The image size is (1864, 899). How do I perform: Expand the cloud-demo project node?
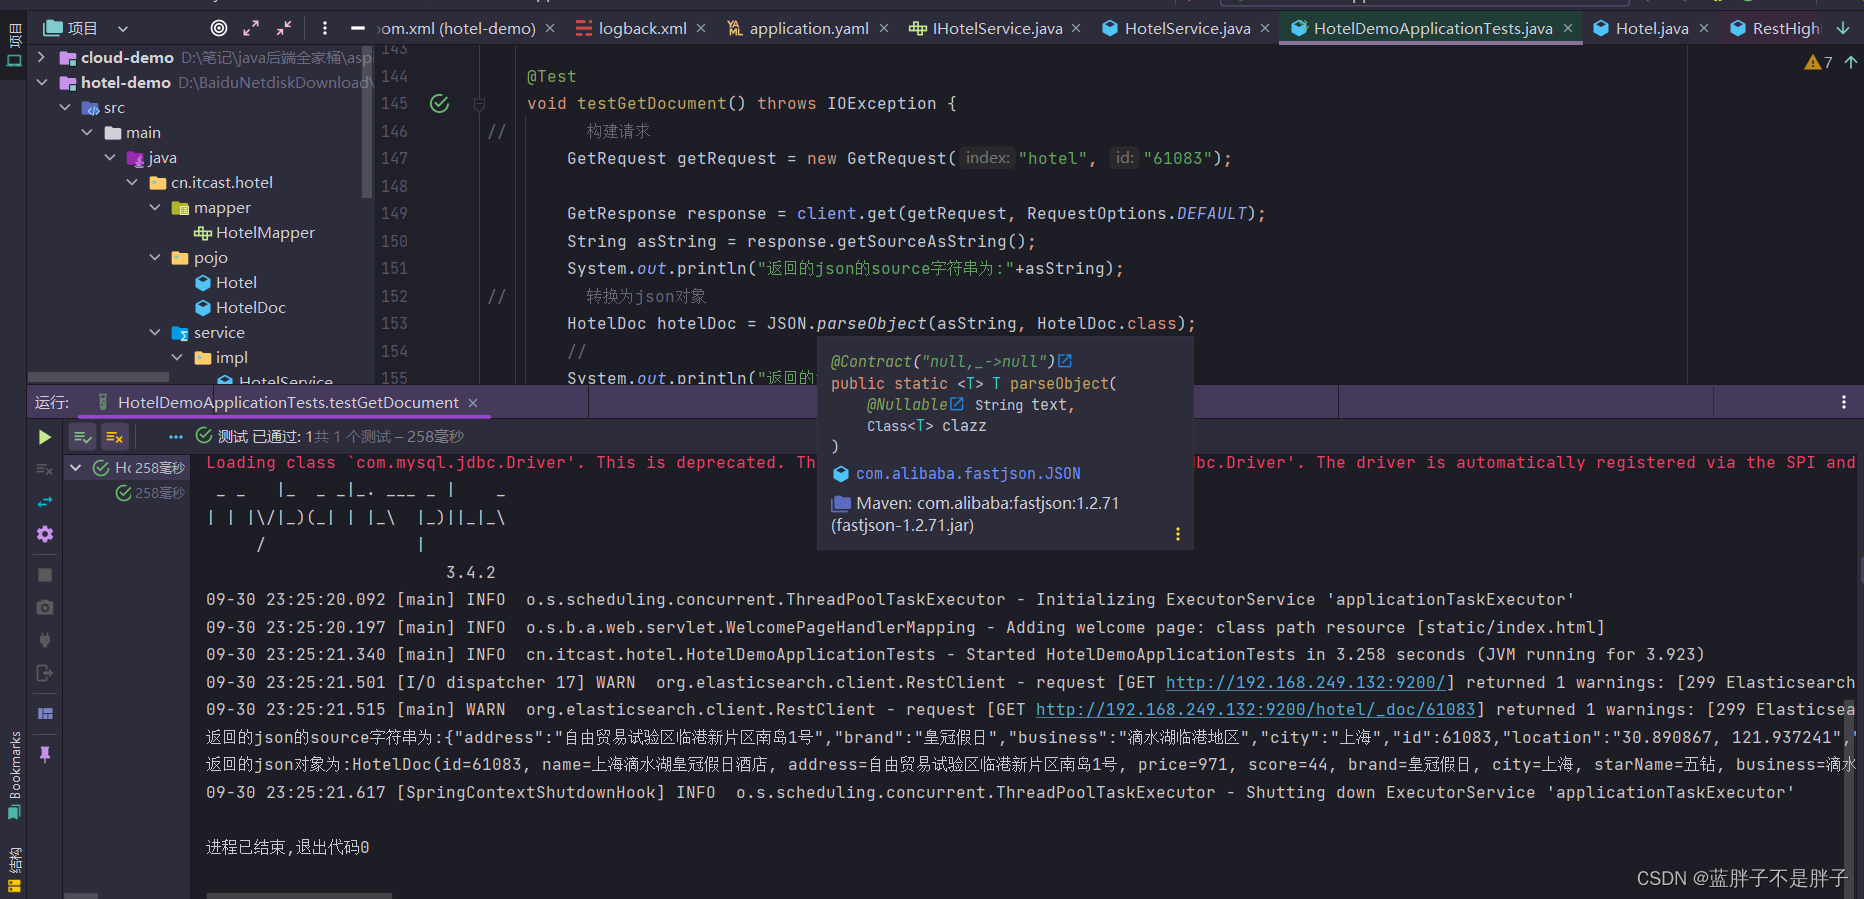(x=41, y=57)
